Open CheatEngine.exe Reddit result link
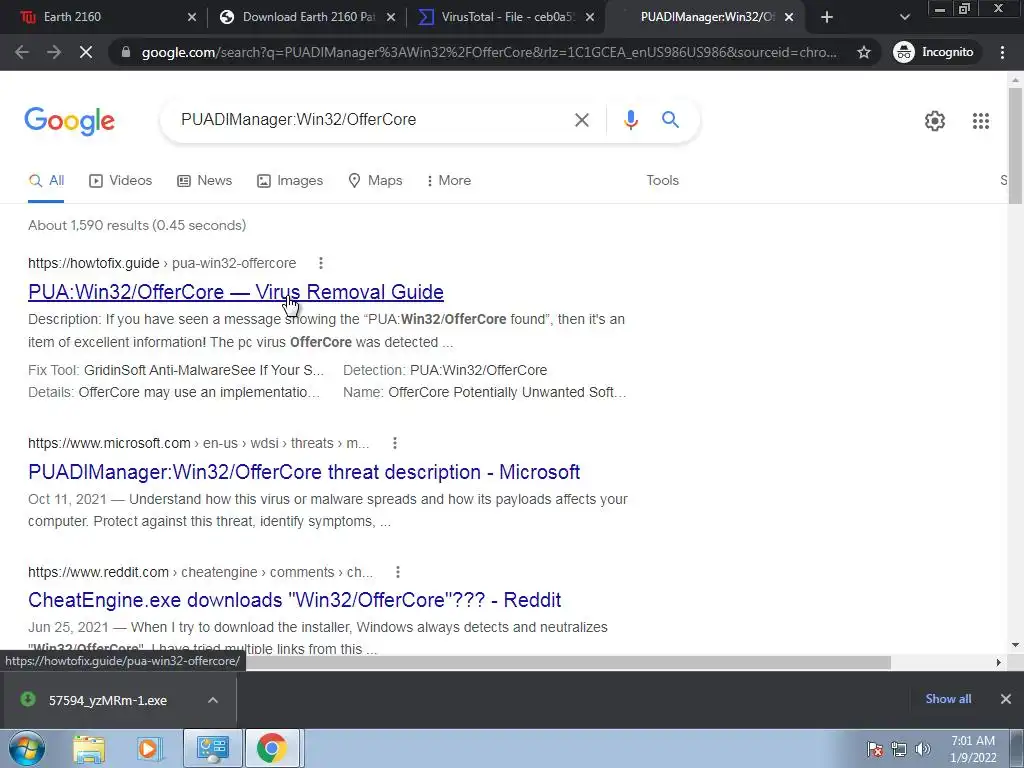The image size is (1024, 768). coord(295,600)
